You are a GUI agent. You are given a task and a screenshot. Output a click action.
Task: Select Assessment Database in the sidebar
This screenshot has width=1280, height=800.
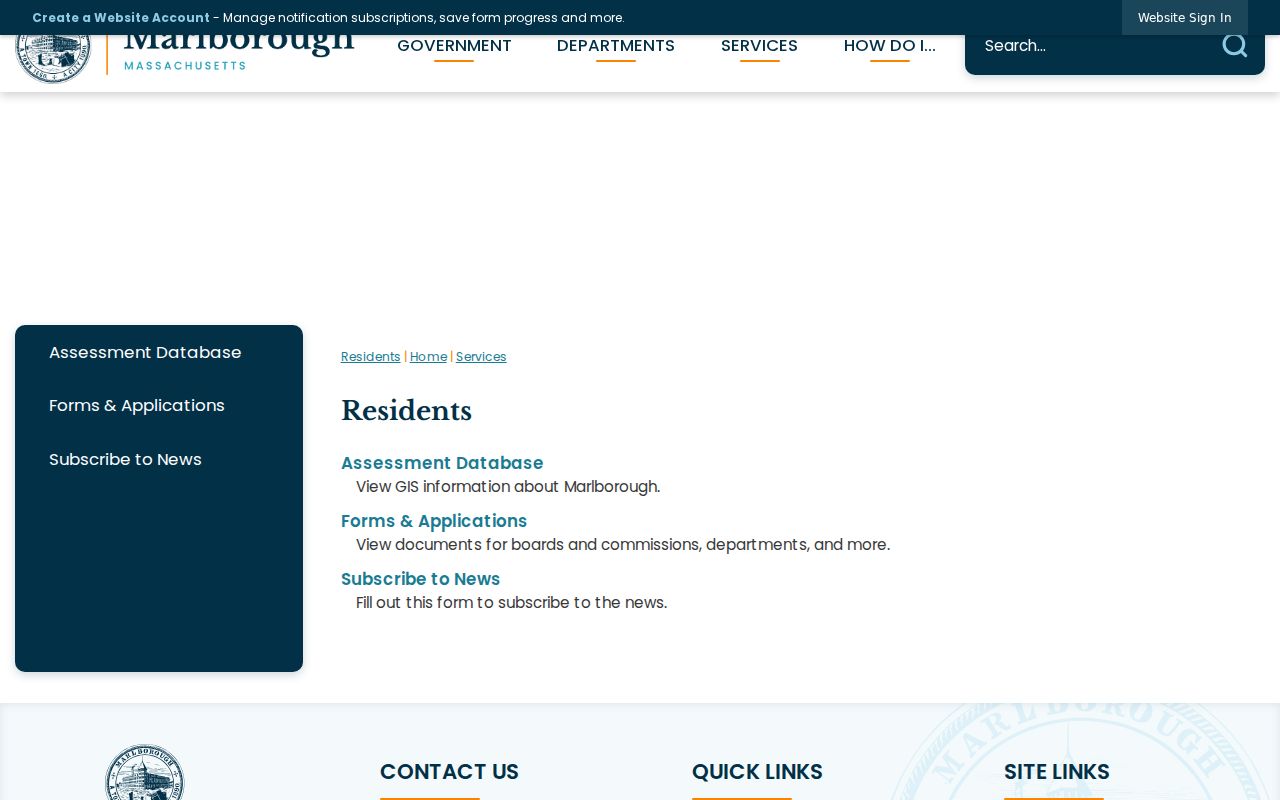click(145, 352)
